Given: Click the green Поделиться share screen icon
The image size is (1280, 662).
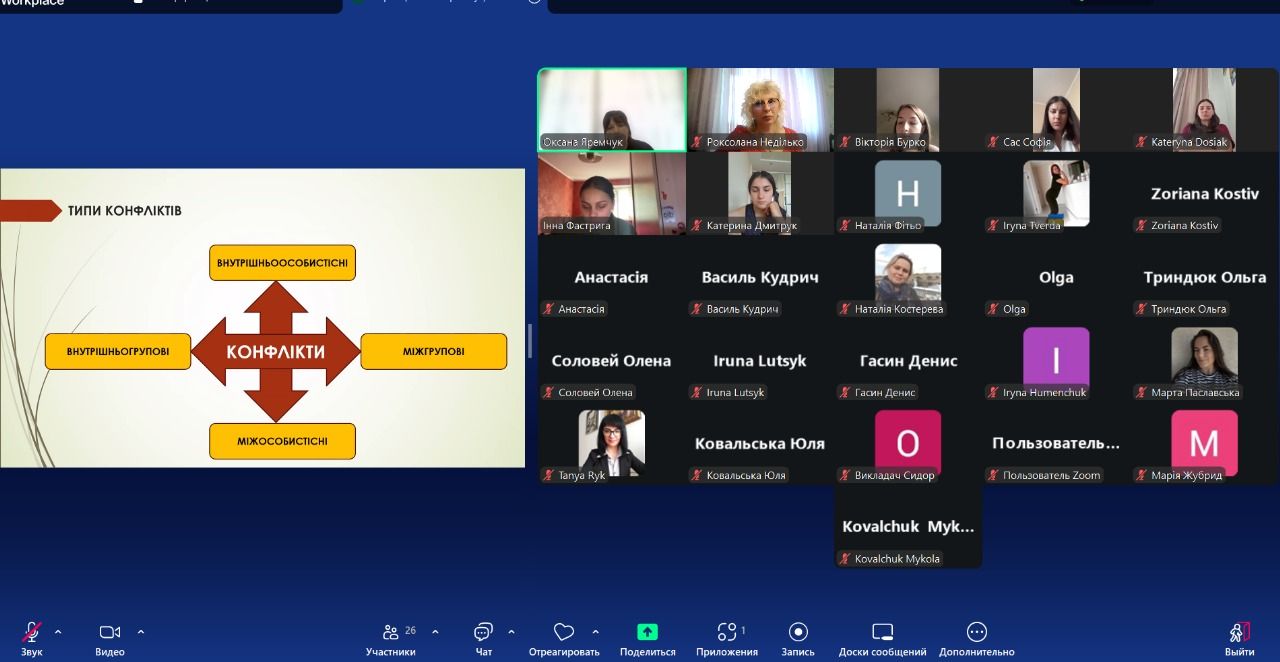Looking at the screenshot, I should pos(647,632).
